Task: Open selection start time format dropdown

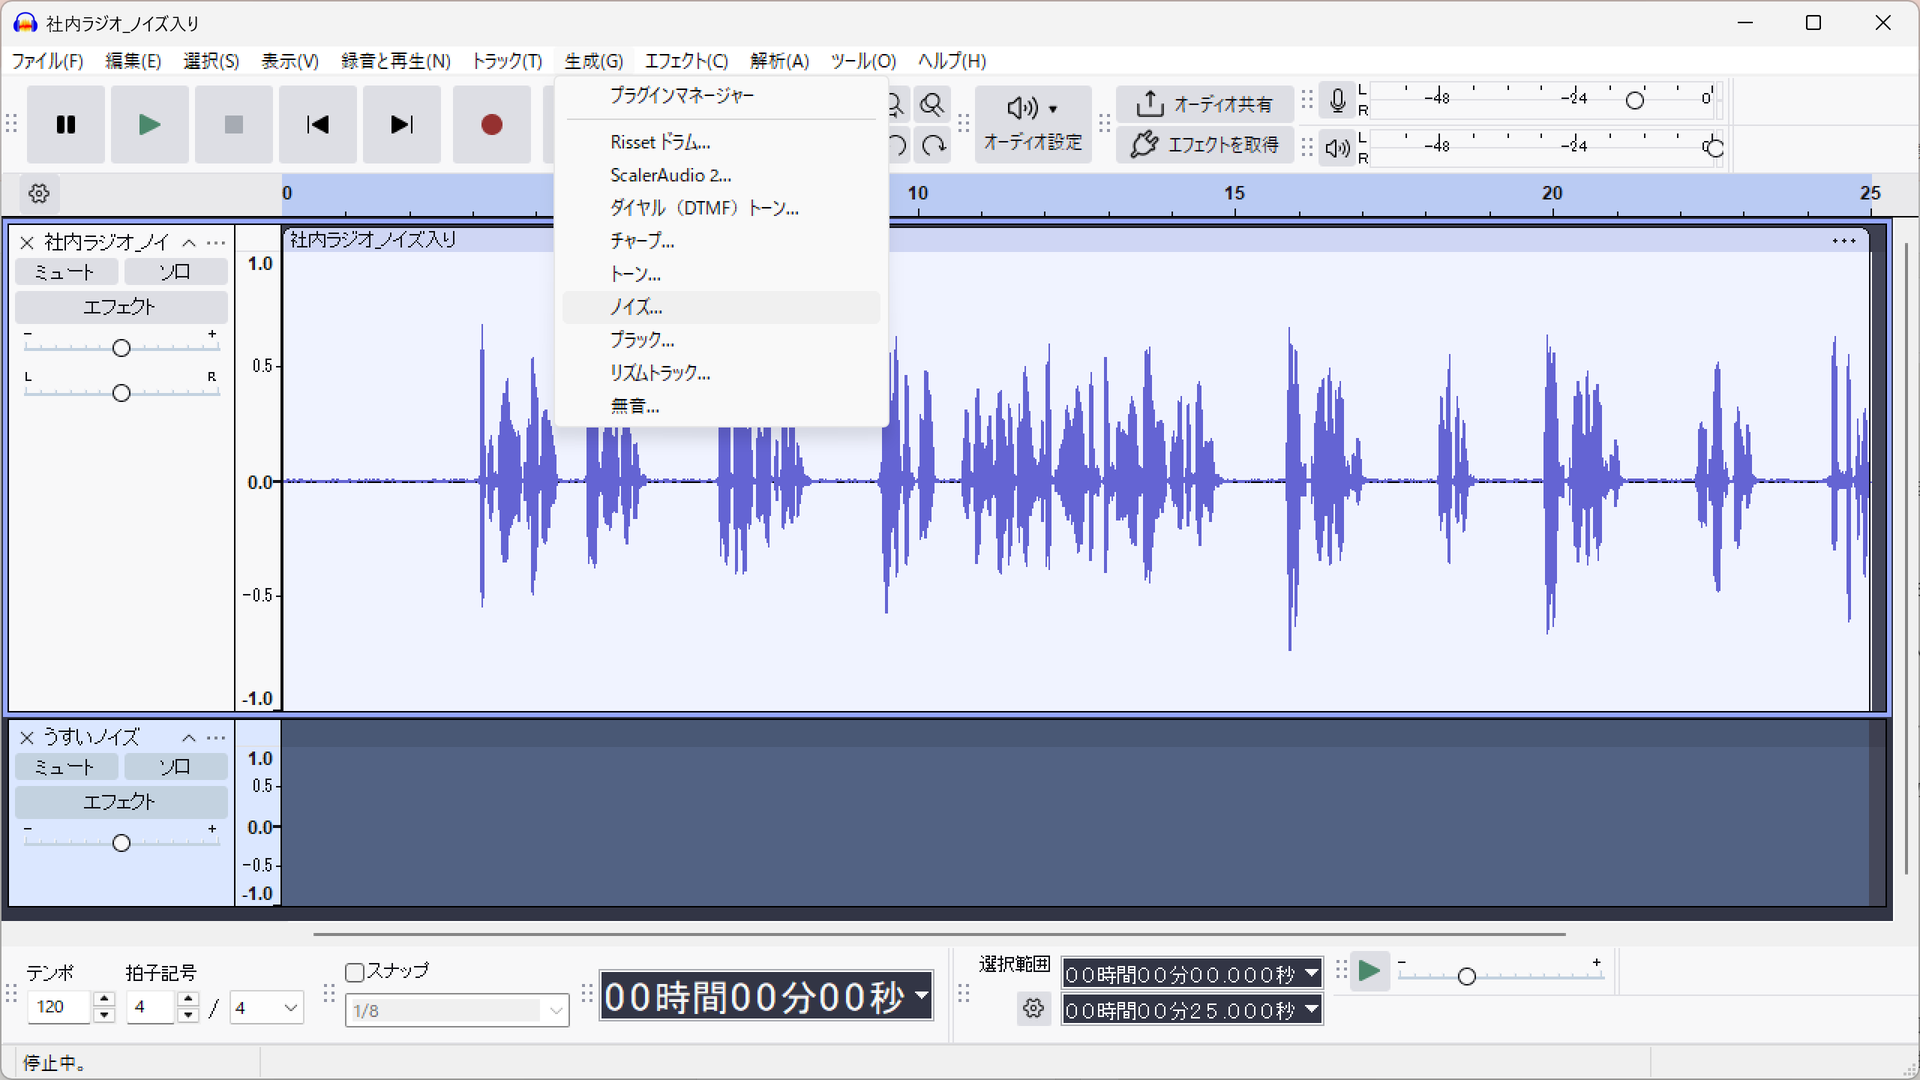Action: (1311, 973)
